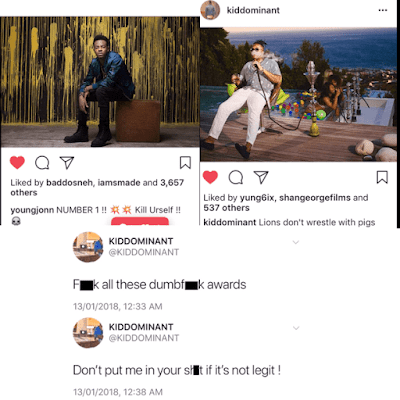Open the photo of man sitting by yellow wall
Viewport: 400px width, 400px height.
tap(100, 82)
